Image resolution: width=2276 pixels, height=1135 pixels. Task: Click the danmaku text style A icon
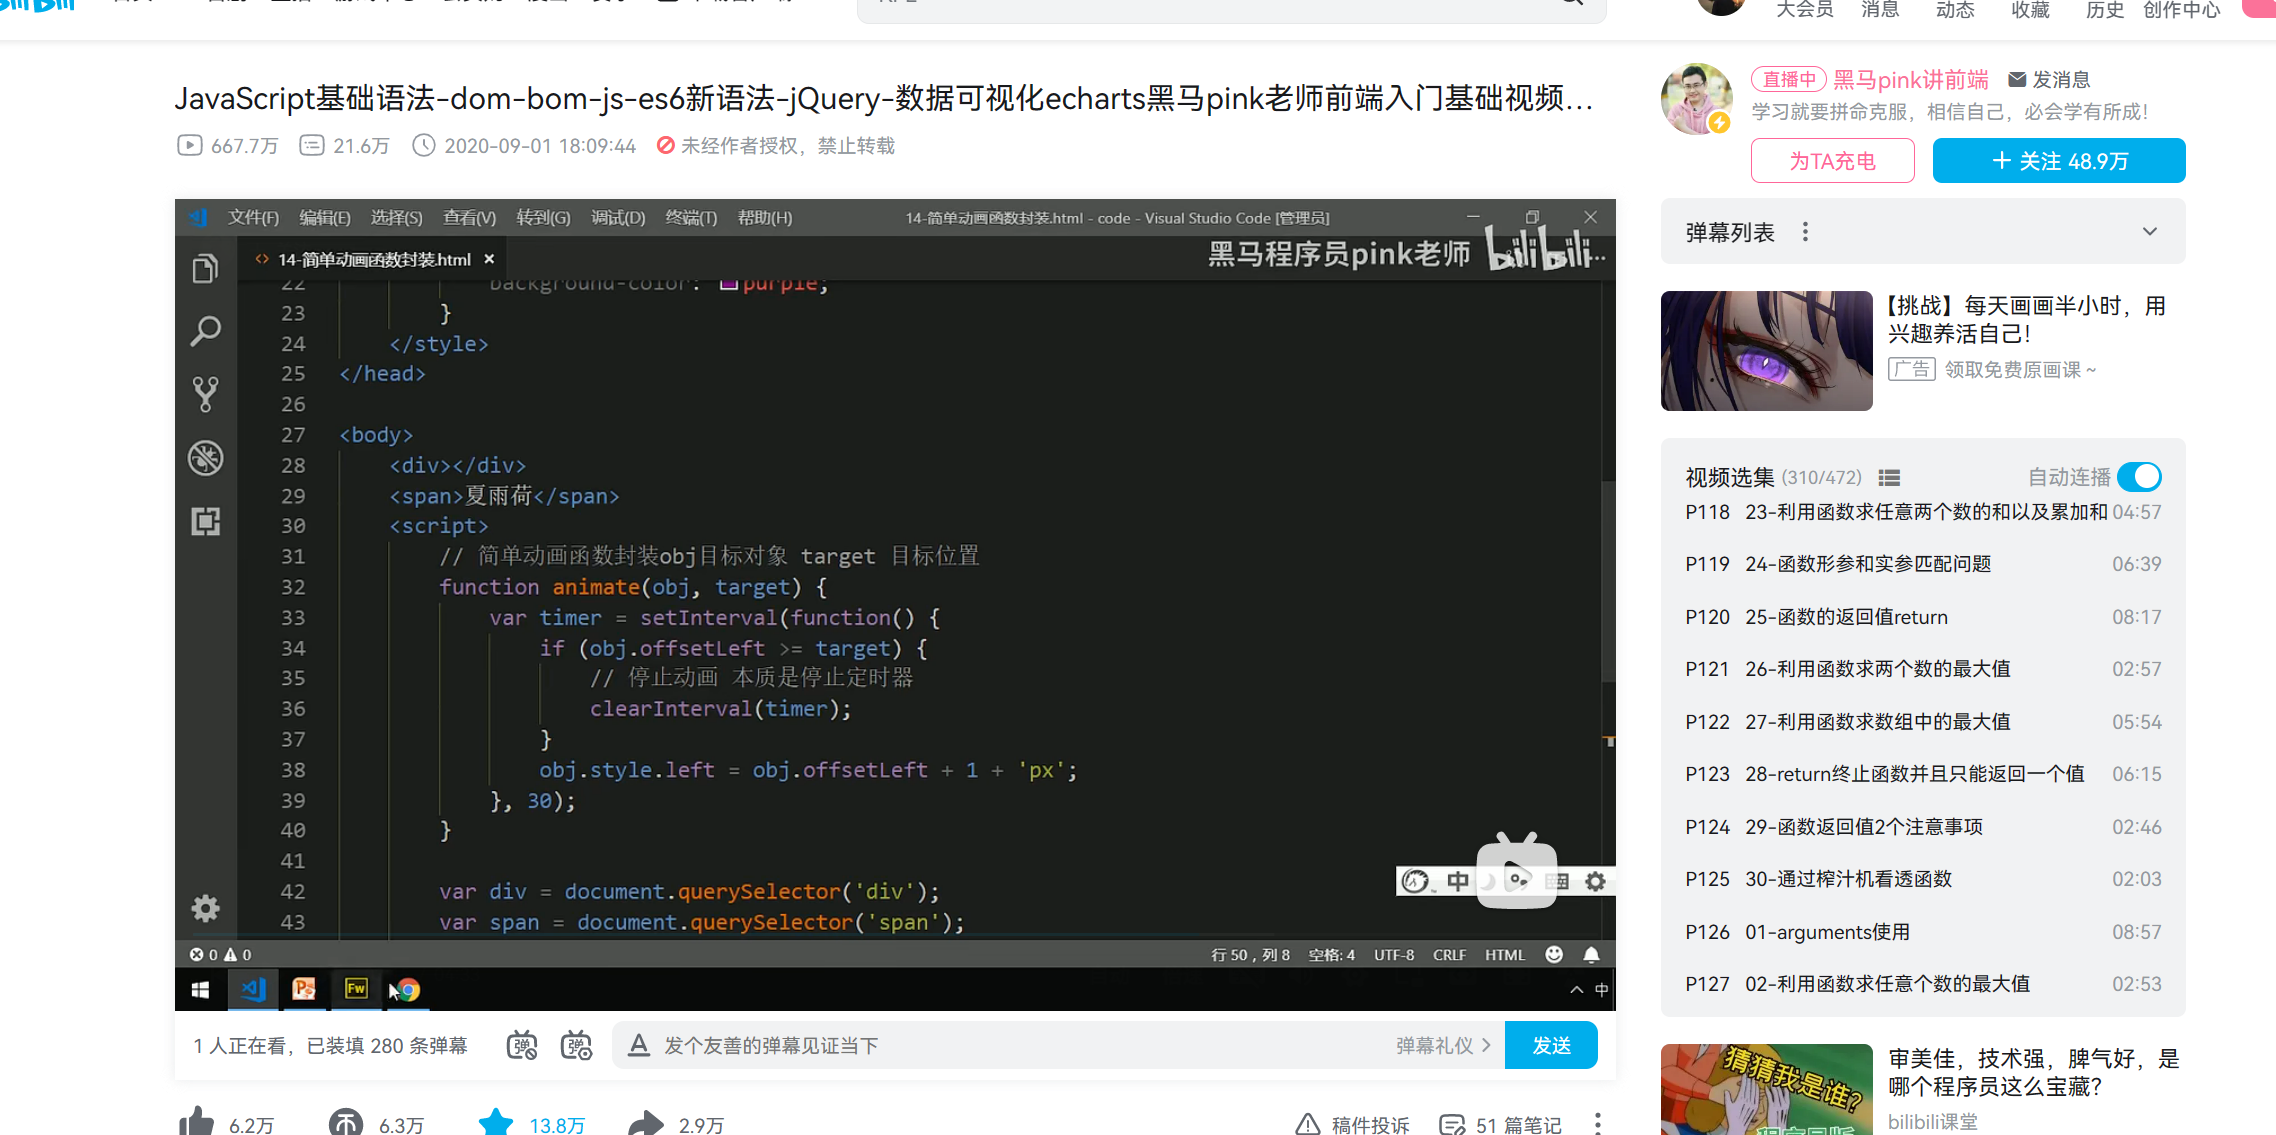638,1045
